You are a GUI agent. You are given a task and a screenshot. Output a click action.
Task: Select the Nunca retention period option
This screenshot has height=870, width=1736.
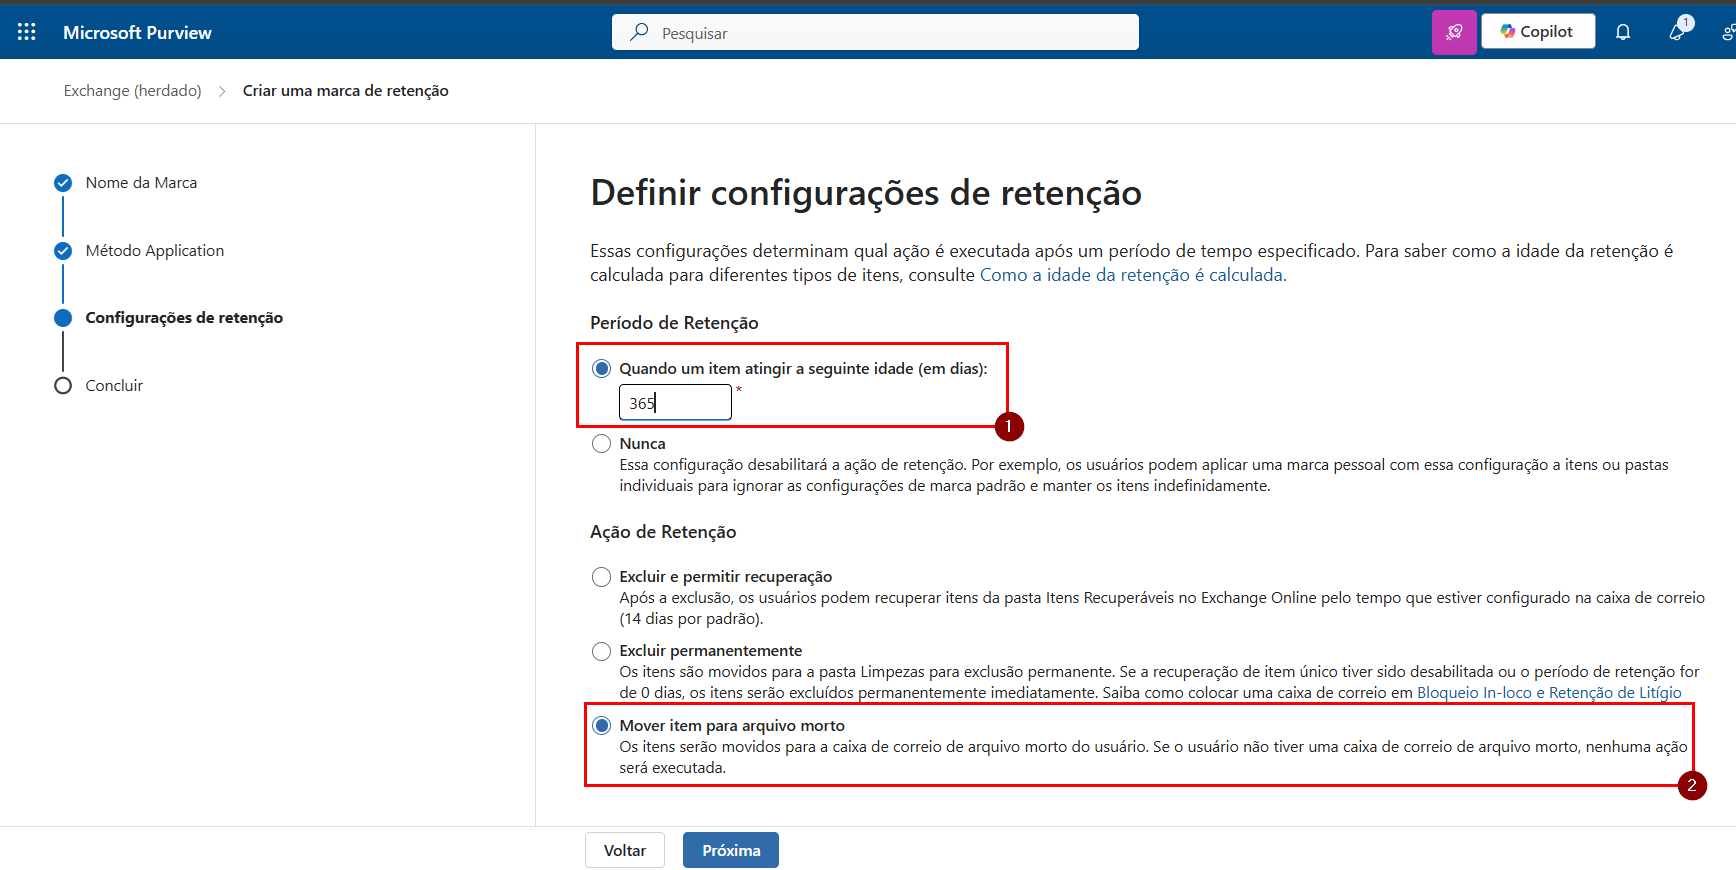point(601,443)
